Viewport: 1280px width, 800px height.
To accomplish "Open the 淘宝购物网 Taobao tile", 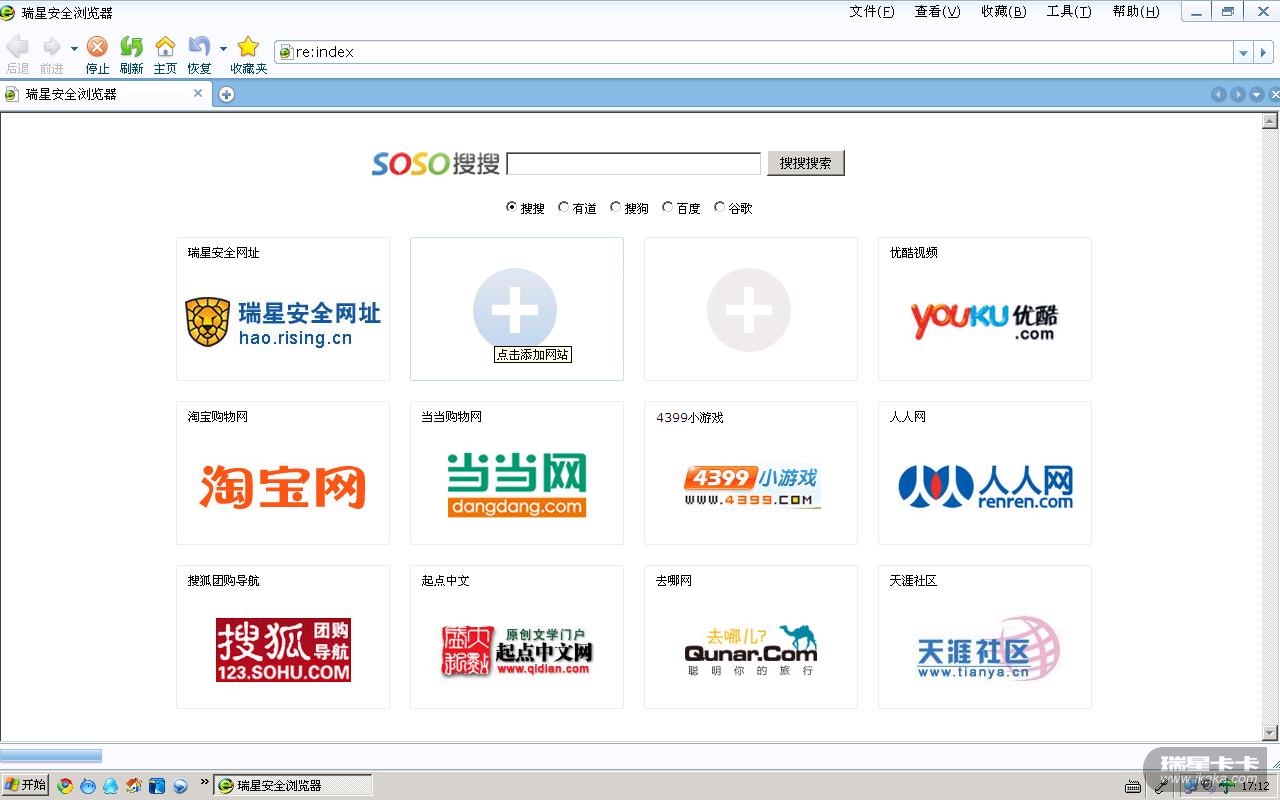I will point(283,473).
